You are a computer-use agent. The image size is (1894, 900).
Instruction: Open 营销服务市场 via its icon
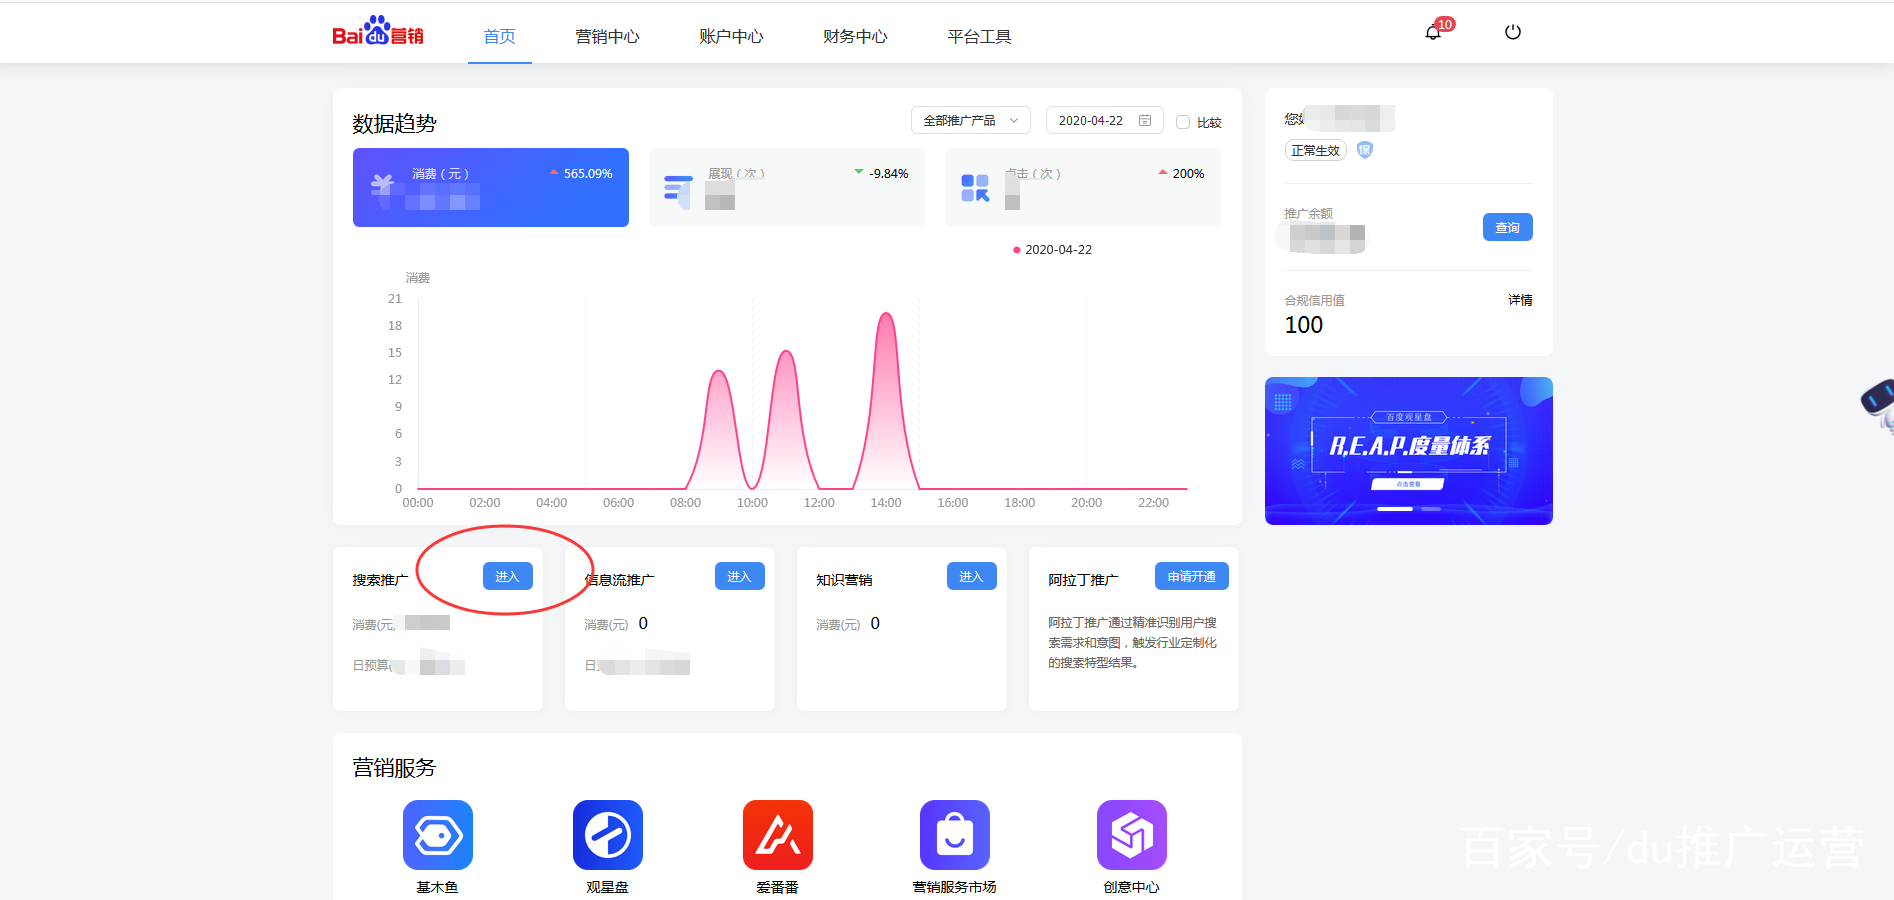[954, 834]
